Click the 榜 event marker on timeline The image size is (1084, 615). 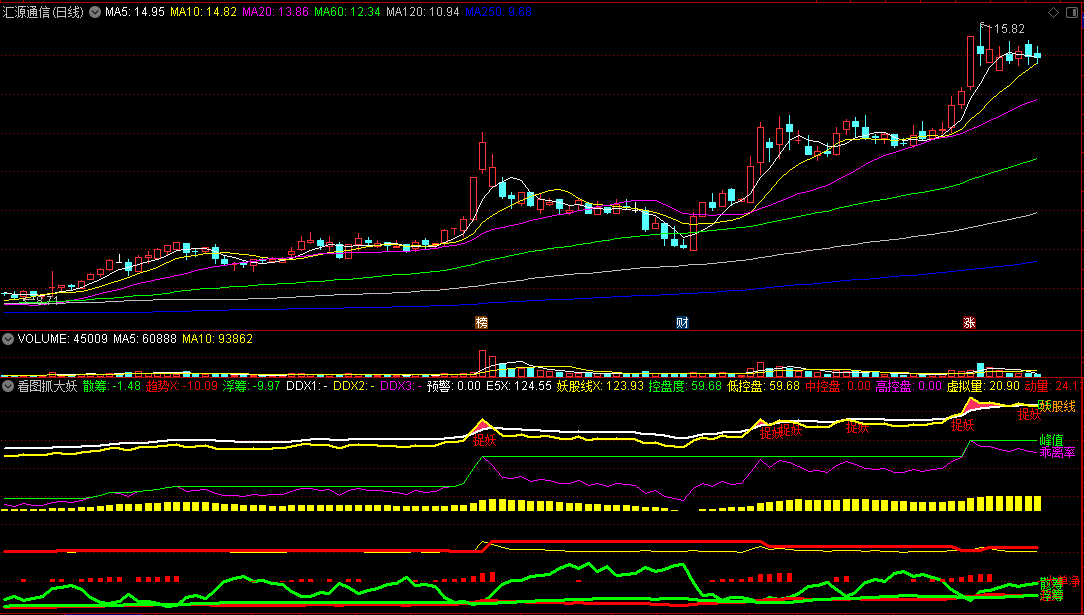pos(482,323)
